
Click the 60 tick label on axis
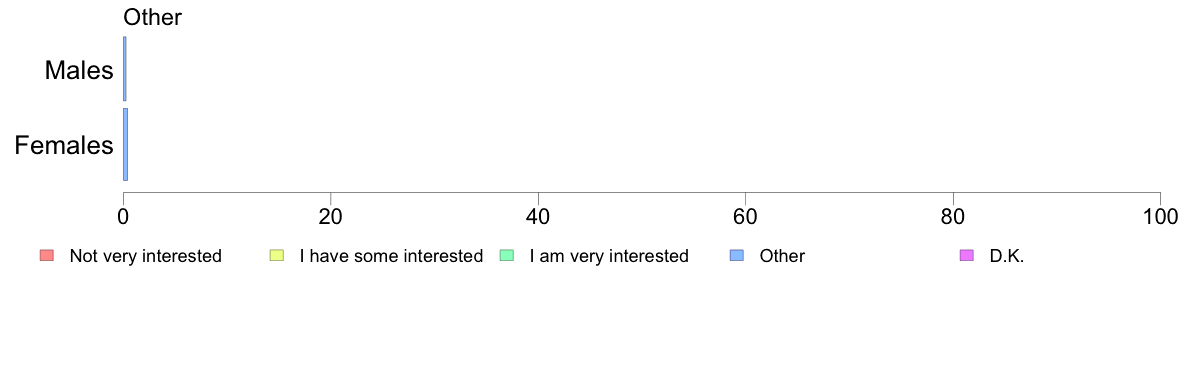[x=746, y=217]
